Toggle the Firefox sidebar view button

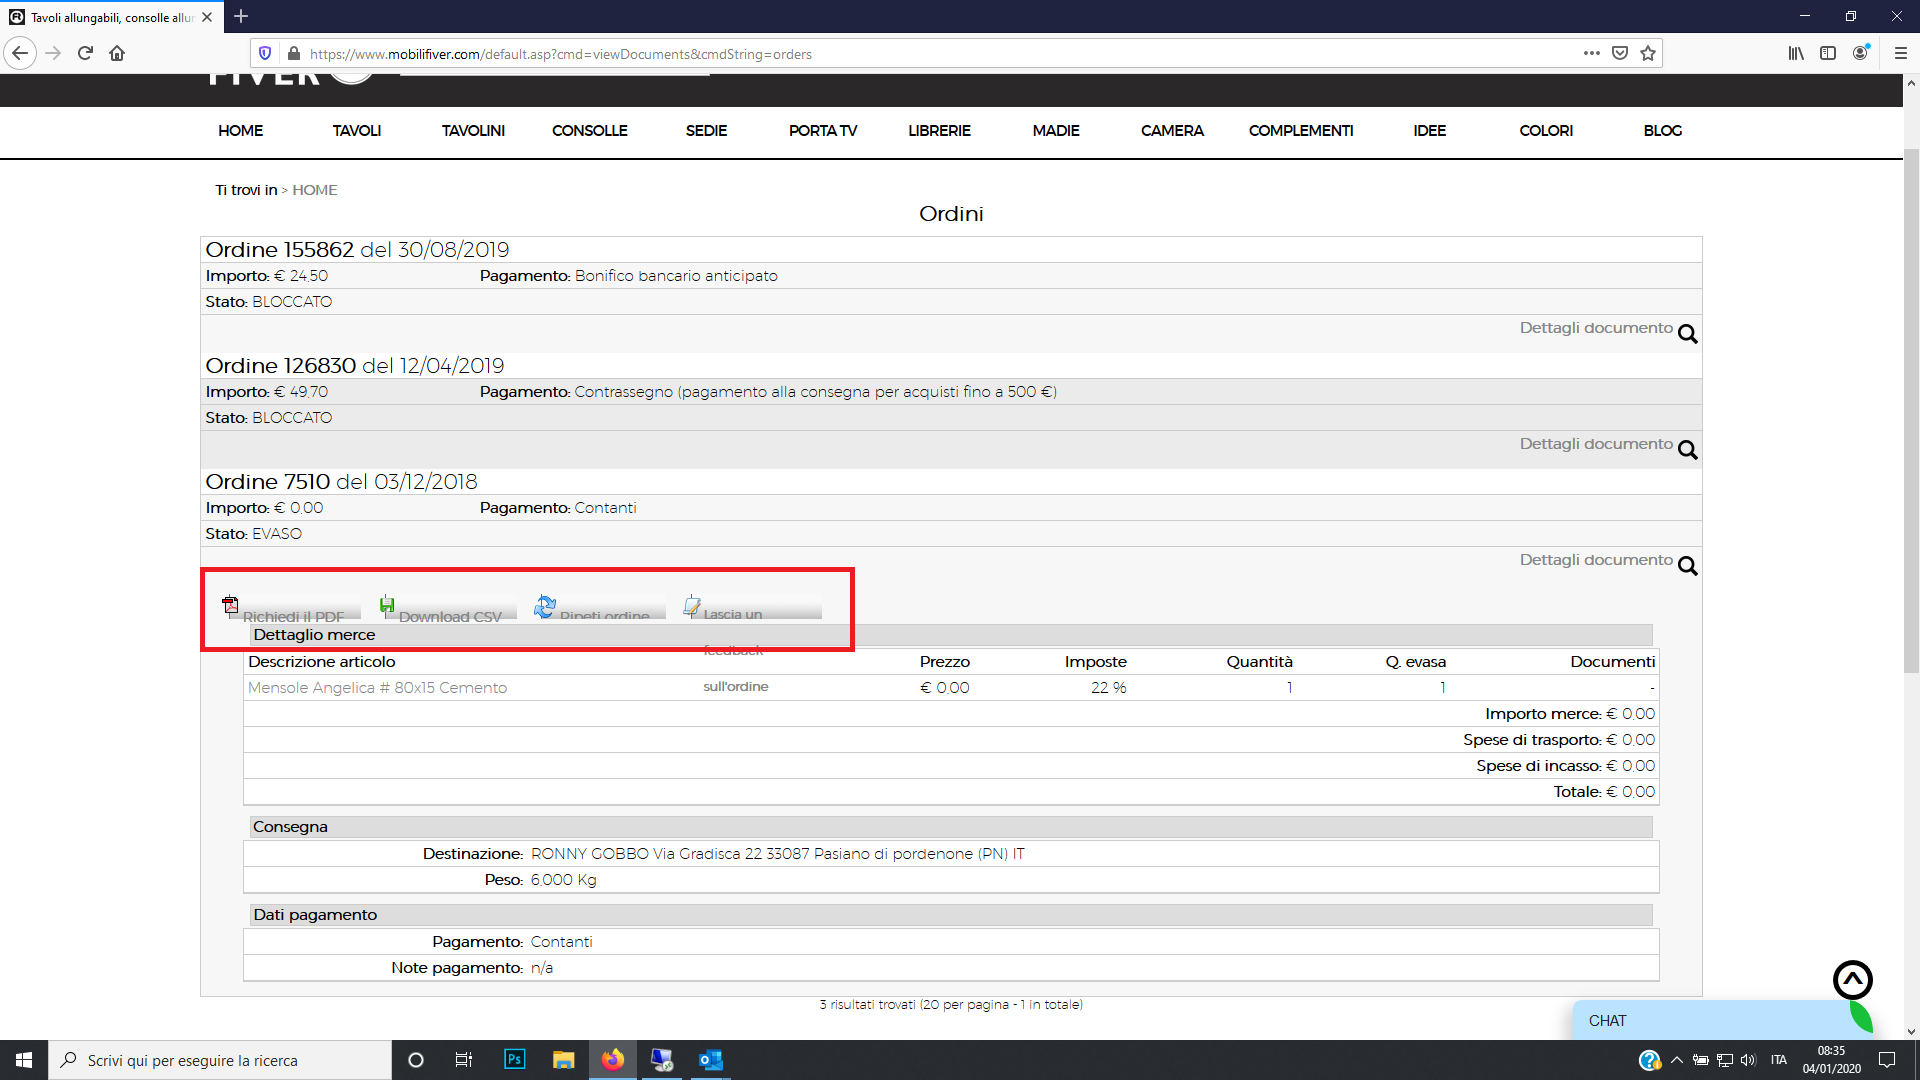[x=1828, y=54]
